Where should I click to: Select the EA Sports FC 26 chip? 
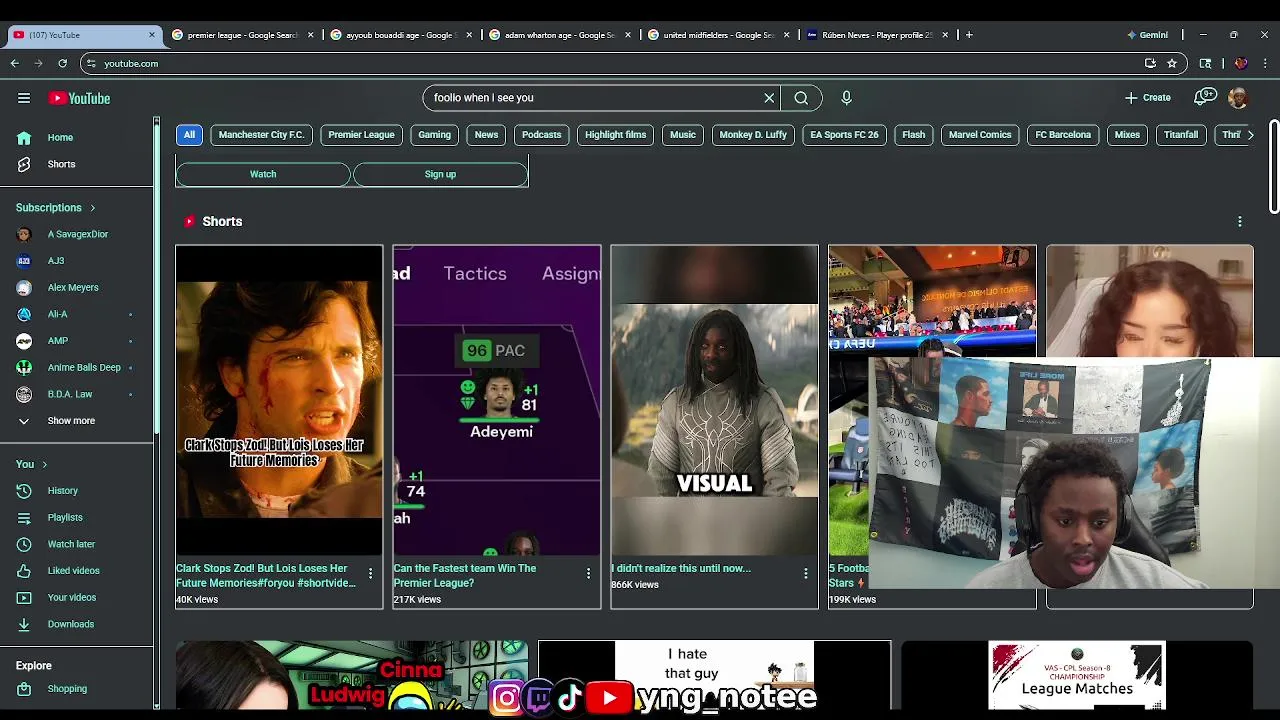click(844, 135)
